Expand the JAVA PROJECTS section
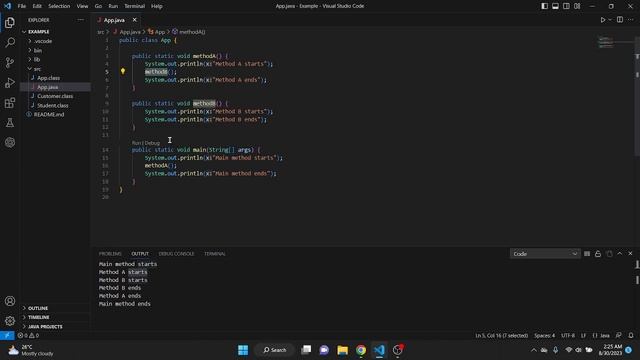This screenshot has height=360, width=640. pyautogui.click(x=56, y=327)
